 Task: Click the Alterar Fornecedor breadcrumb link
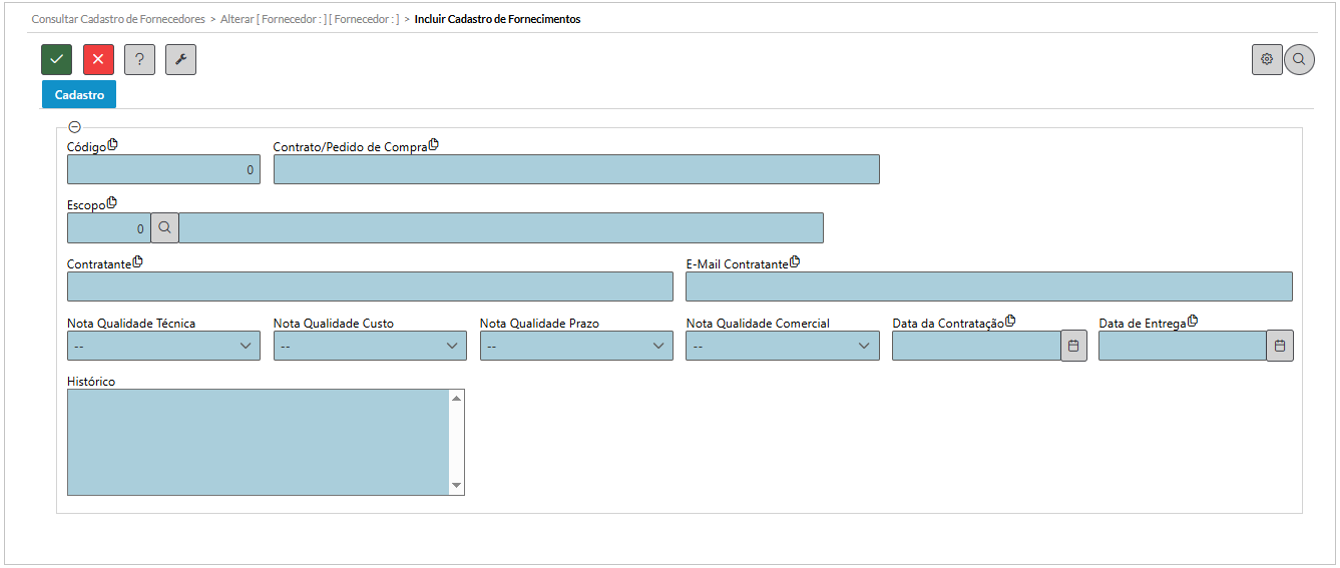click(309, 19)
